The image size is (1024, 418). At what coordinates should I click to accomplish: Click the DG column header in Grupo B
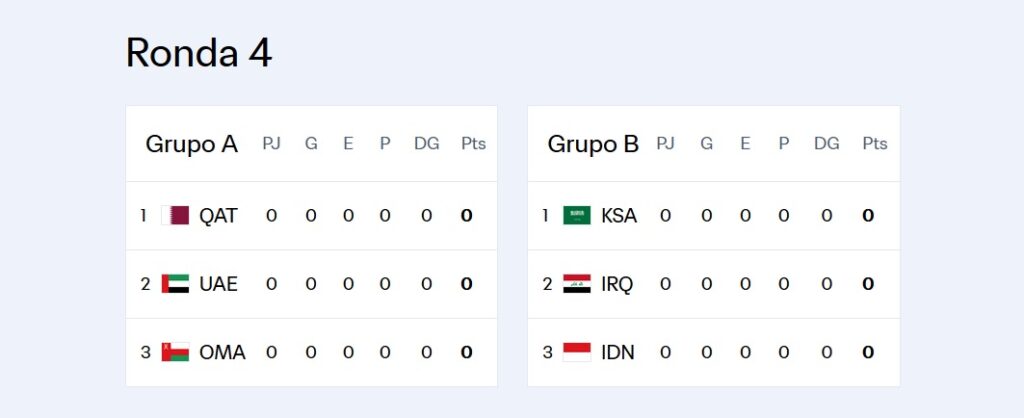[x=827, y=144]
